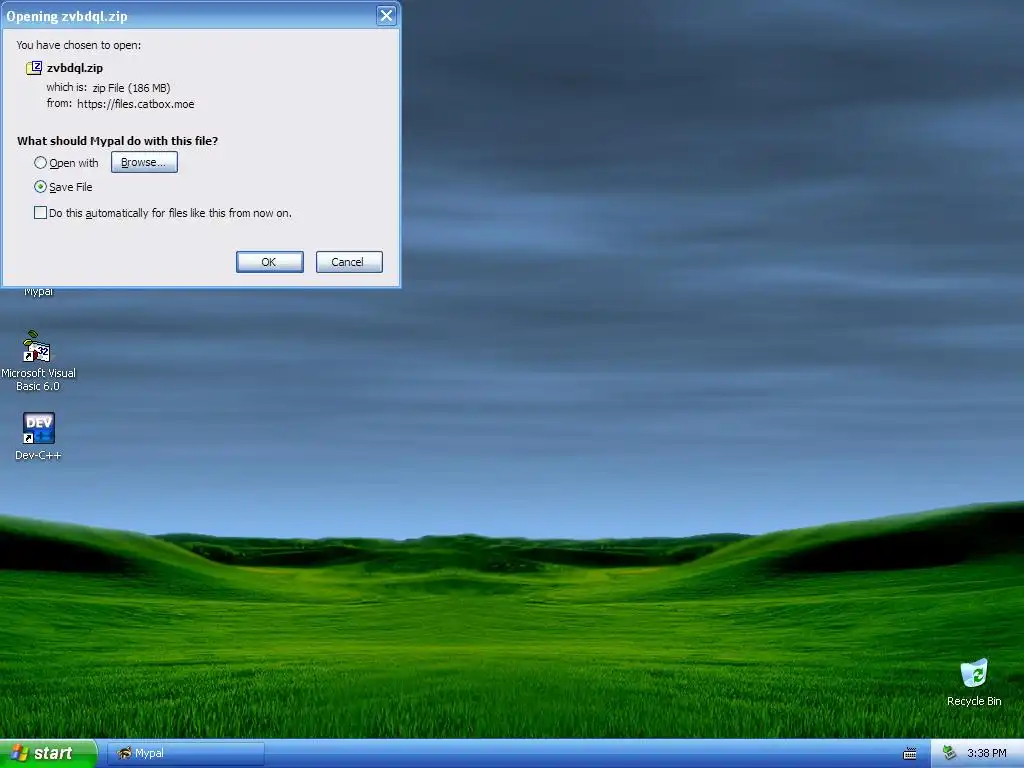This screenshot has height=768, width=1024.
Task: Close the Opening zvbdql.zip dialog
Action: 386,16
